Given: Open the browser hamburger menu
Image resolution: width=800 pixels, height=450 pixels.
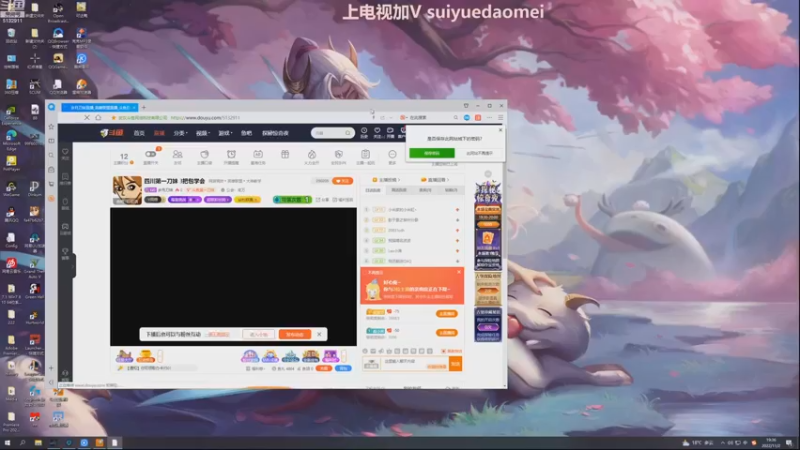Looking at the screenshot, I should [501, 117].
